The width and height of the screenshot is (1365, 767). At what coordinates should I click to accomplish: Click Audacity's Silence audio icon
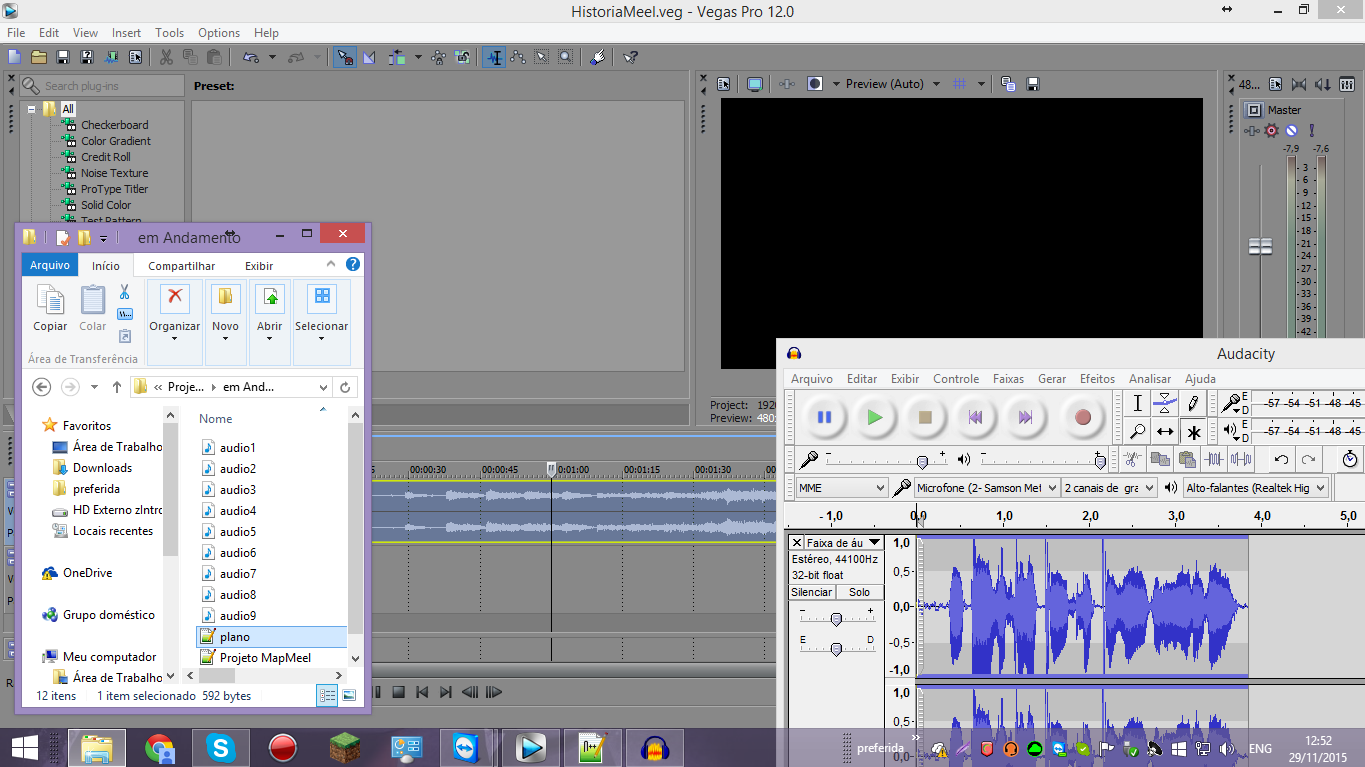click(1241, 459)
